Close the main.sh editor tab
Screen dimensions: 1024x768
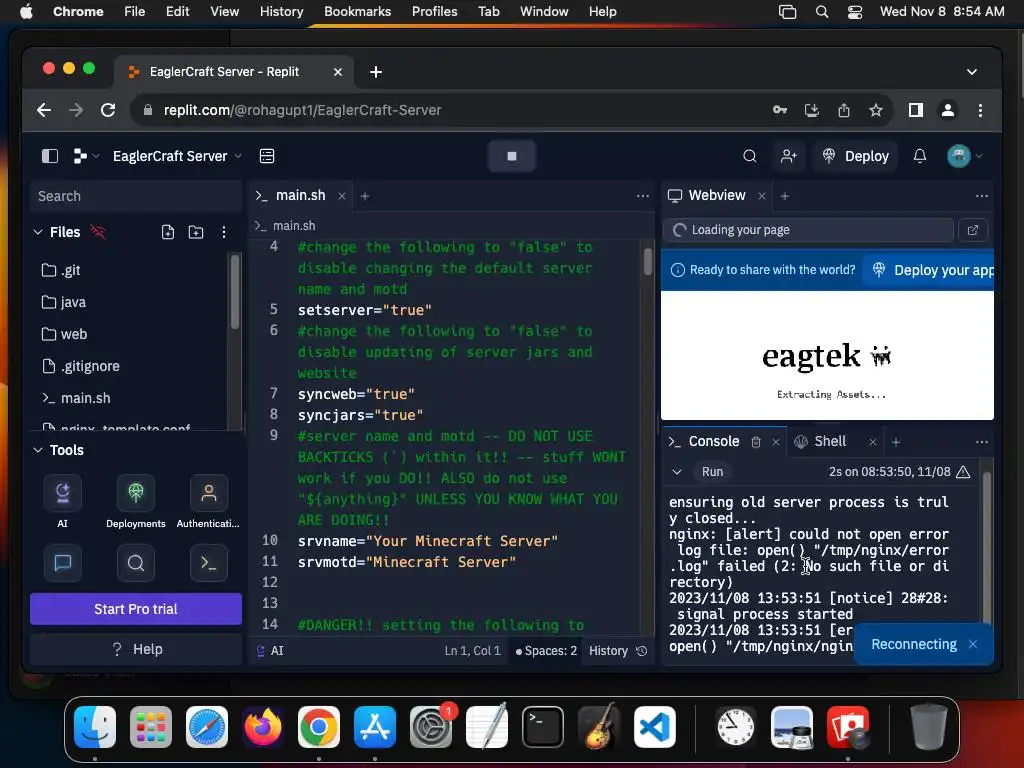click(342, 196)
